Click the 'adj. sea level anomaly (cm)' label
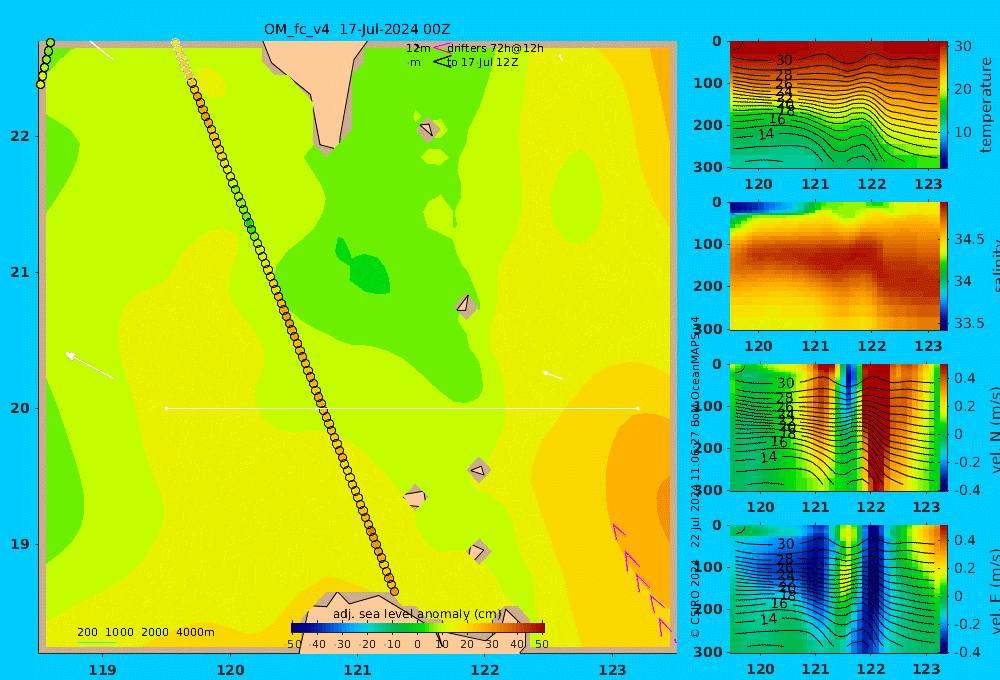Image resolution: width=1000 pixels, height=680 pixels. (x=417, y=614)
